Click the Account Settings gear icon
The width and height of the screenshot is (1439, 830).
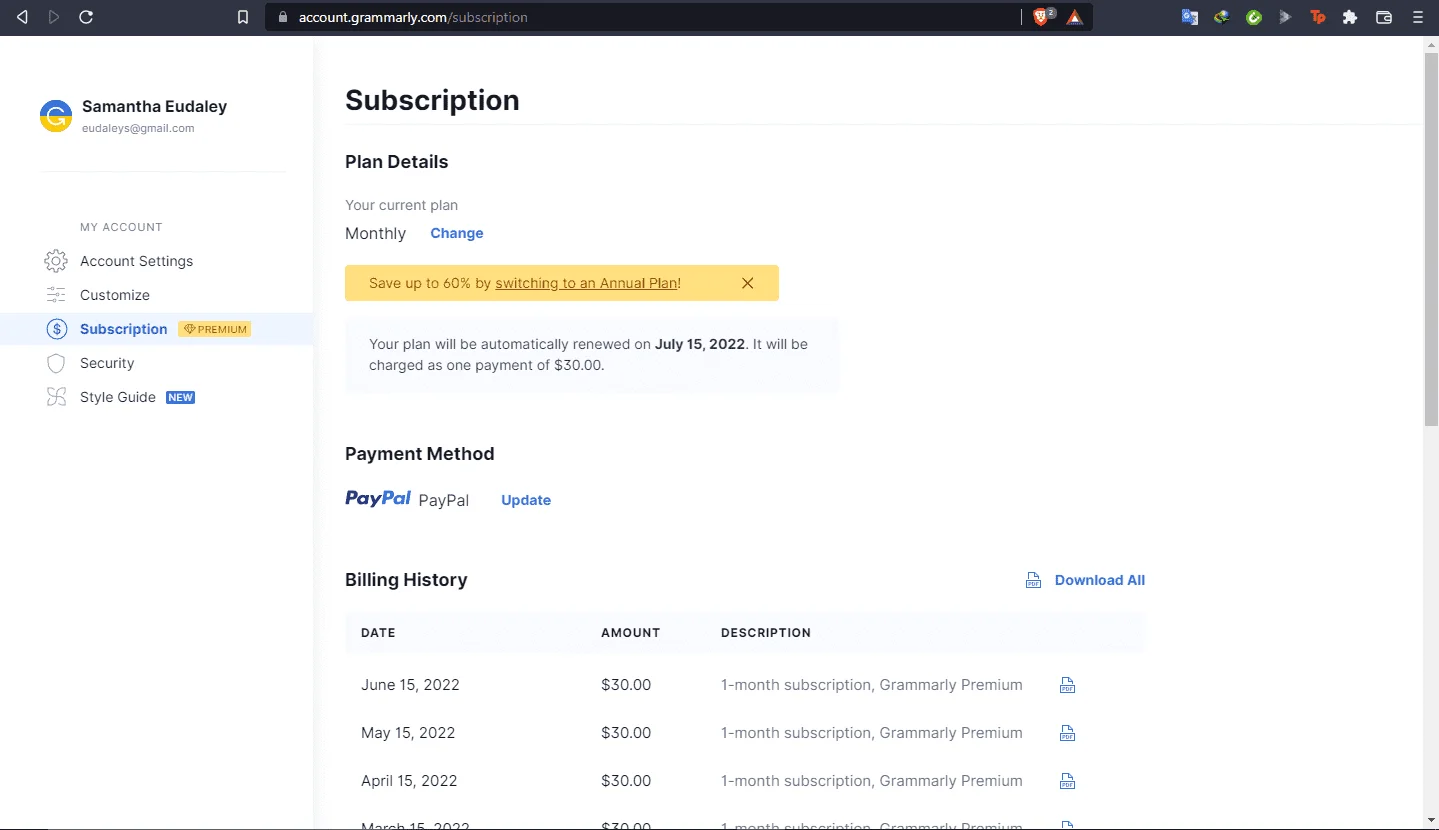pos(56,261)
